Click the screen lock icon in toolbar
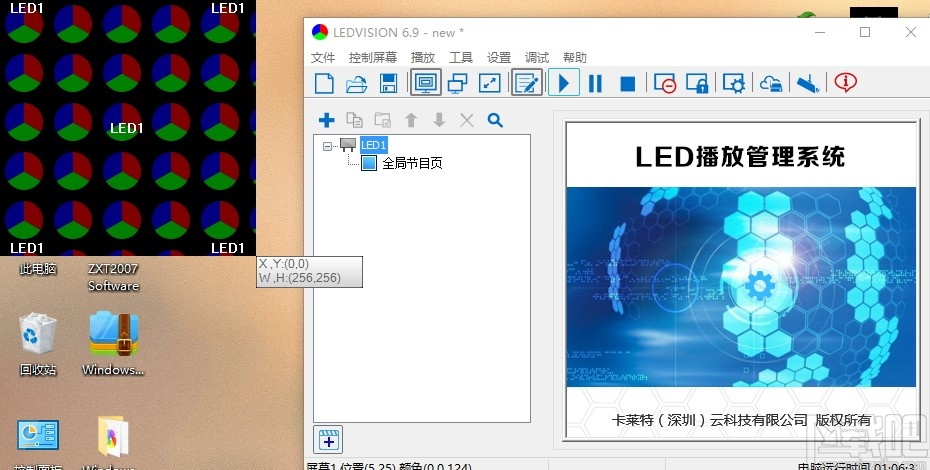 coord(697,83)
